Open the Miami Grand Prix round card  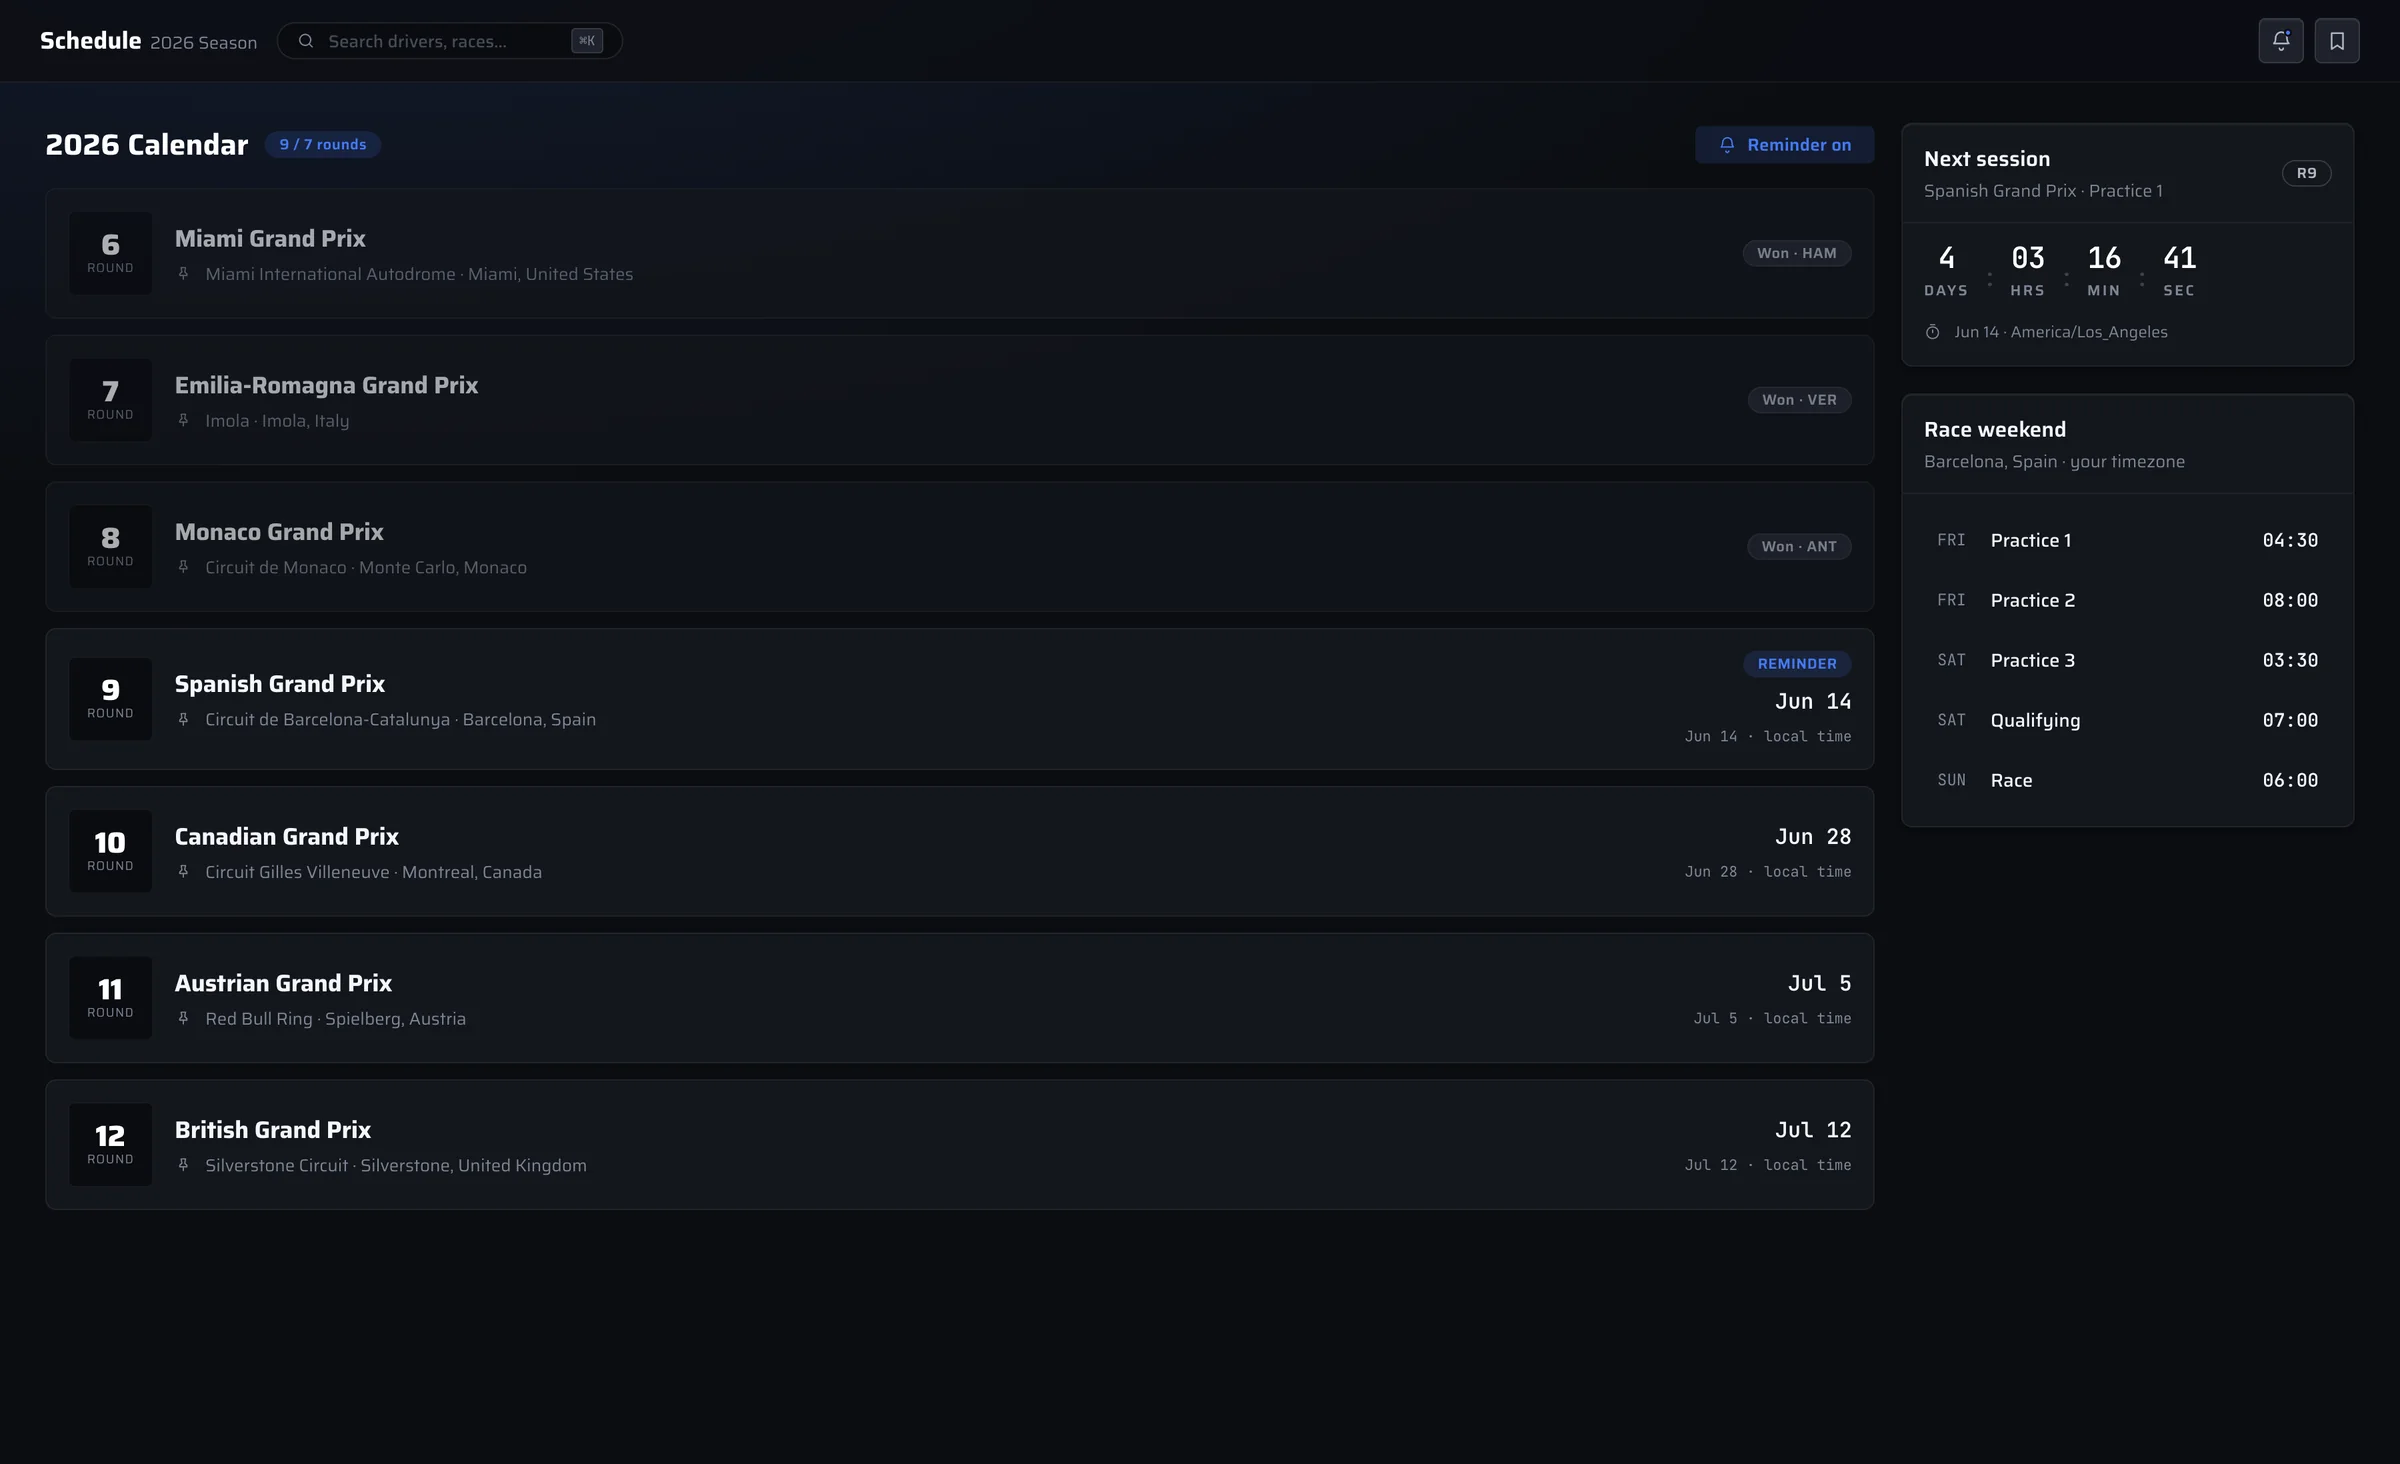coord(959,253)
